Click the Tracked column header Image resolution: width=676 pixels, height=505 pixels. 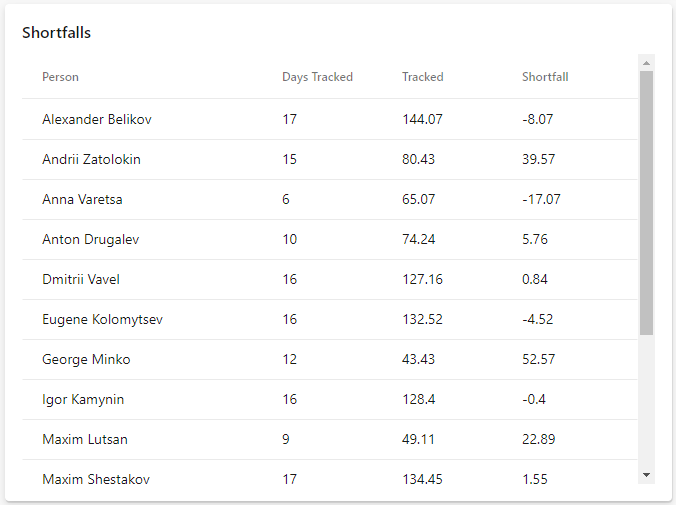tap(422, 77)
